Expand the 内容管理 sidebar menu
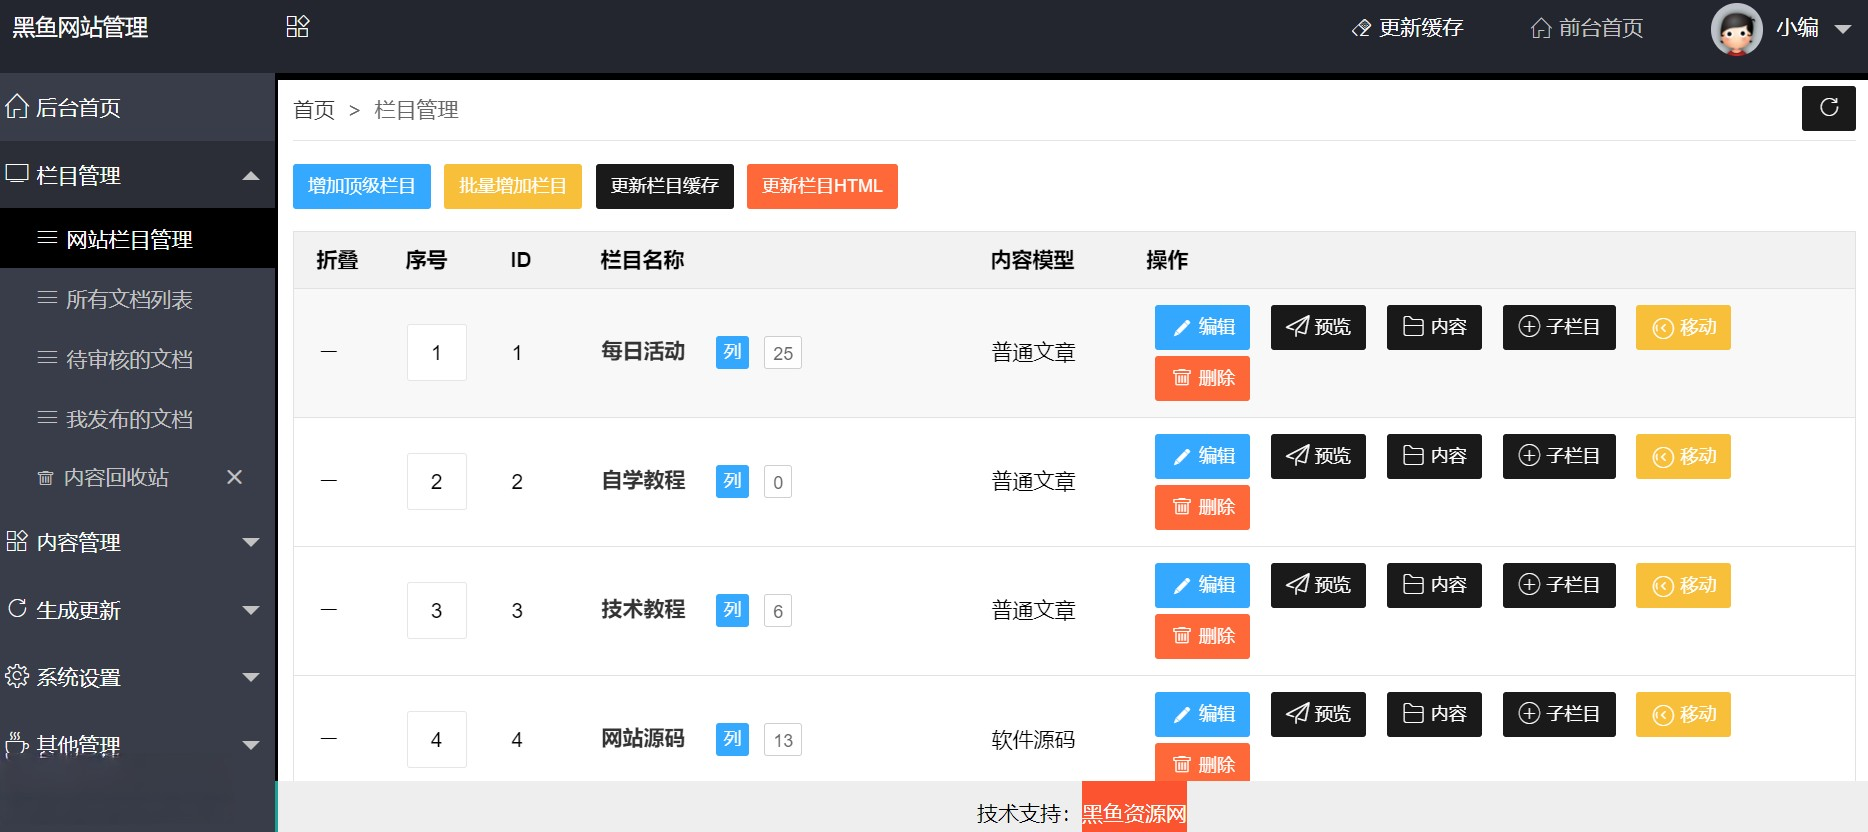The image size is (1868, 832). pos(251,542)
